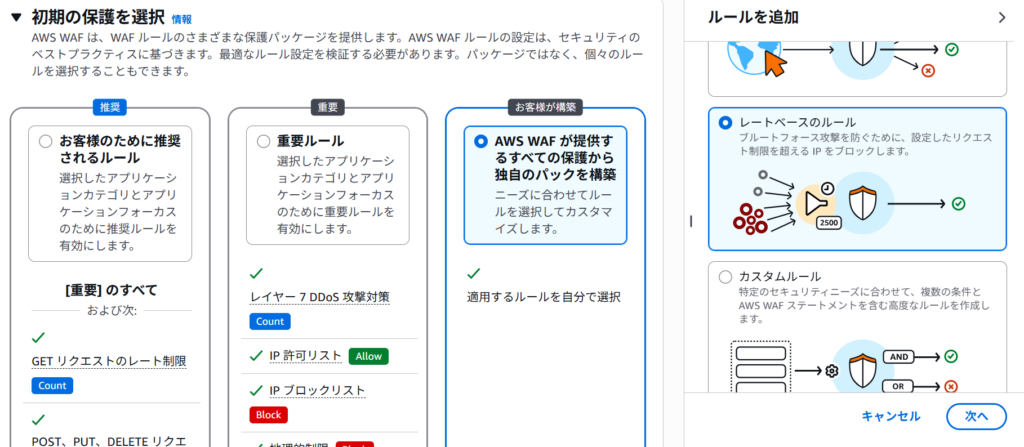The image size is (1024, 447).
Task: Click checkmark beside IP ブロックリスト
Action: [256, 391]
